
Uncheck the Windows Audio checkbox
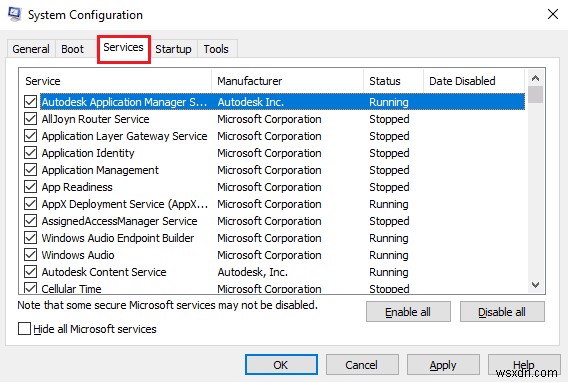coord(30,255)
